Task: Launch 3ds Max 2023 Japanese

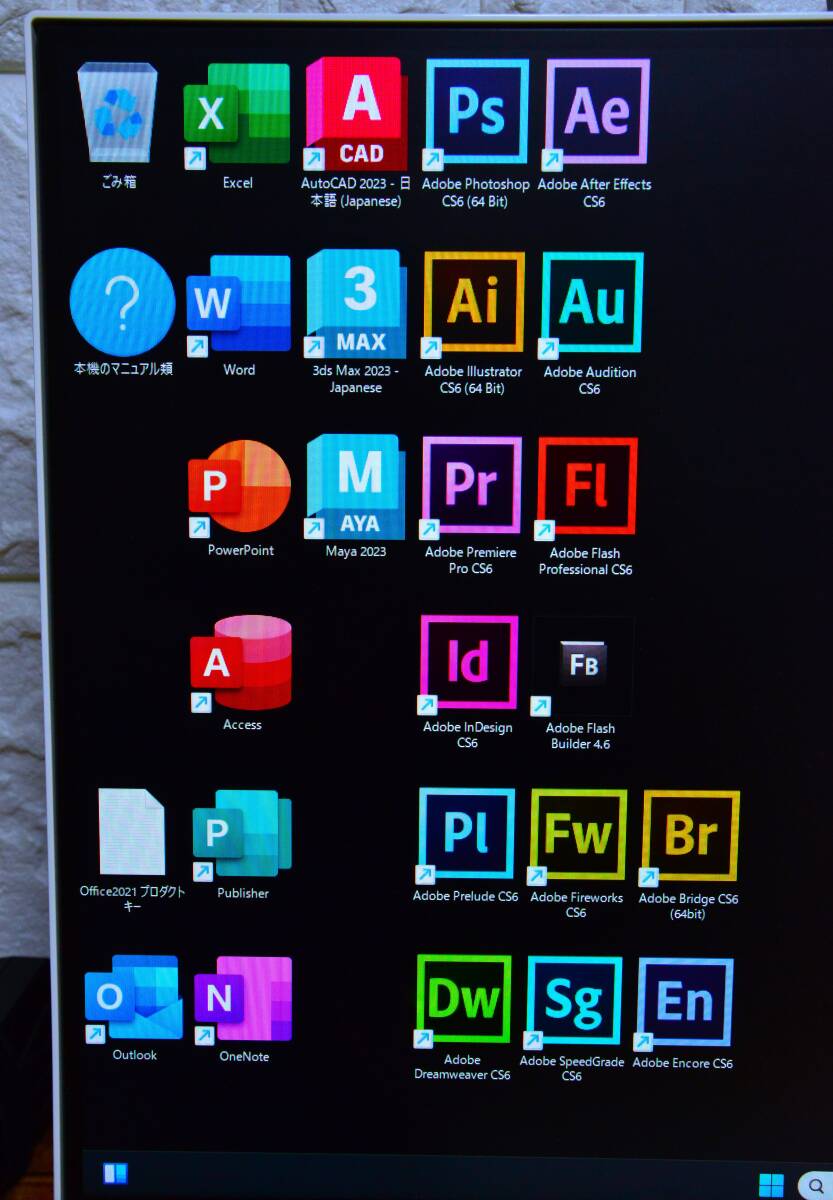Action: click(356, 304)
